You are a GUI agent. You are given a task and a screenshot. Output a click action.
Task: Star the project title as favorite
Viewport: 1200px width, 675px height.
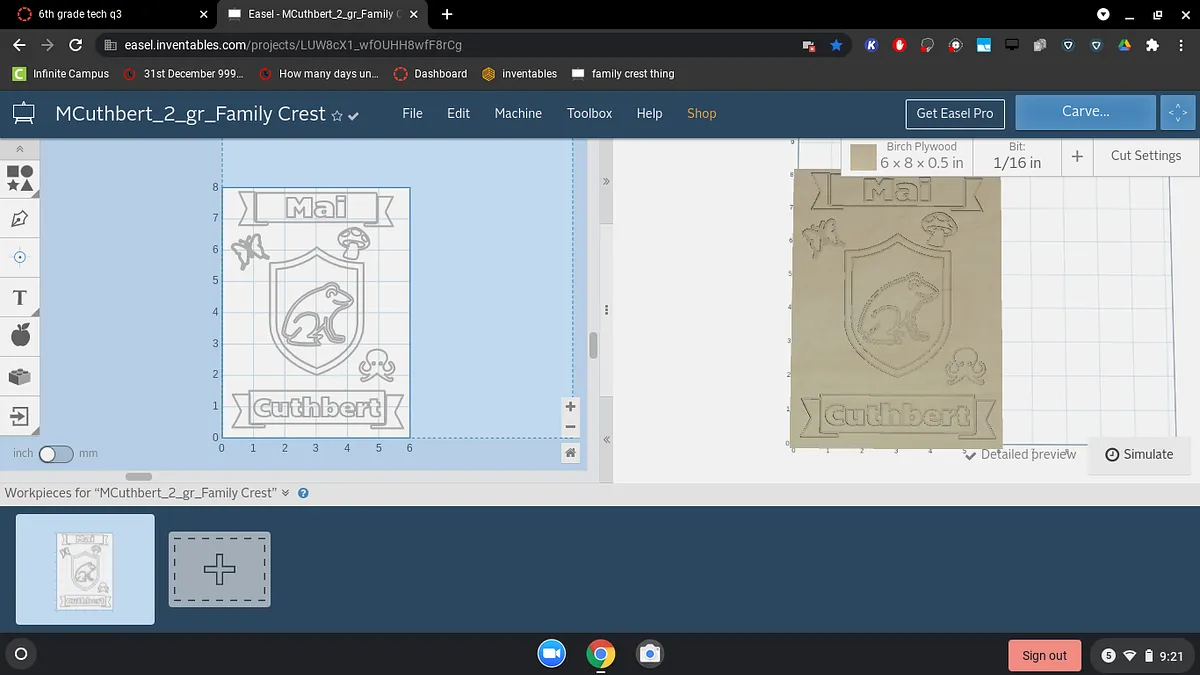pyautogui.click(x=337, y=115)
